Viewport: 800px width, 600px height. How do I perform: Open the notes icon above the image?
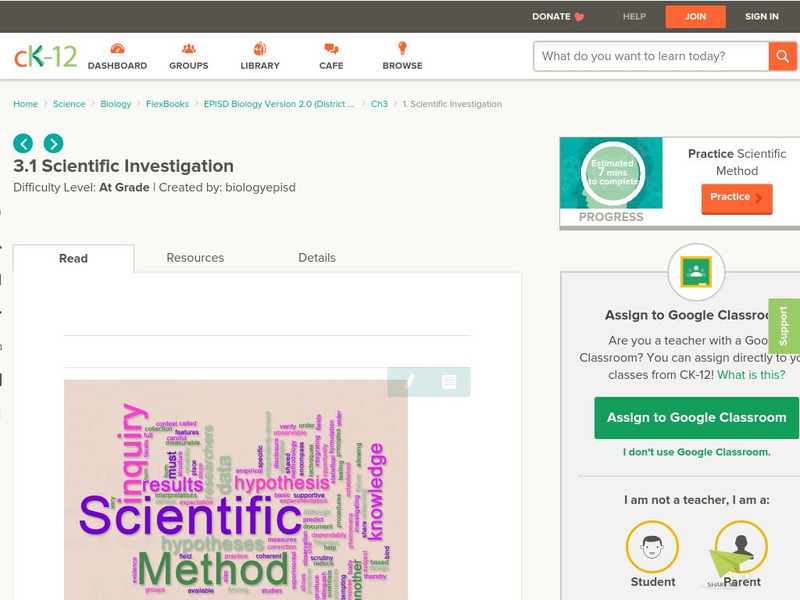[x=449, y=382]
